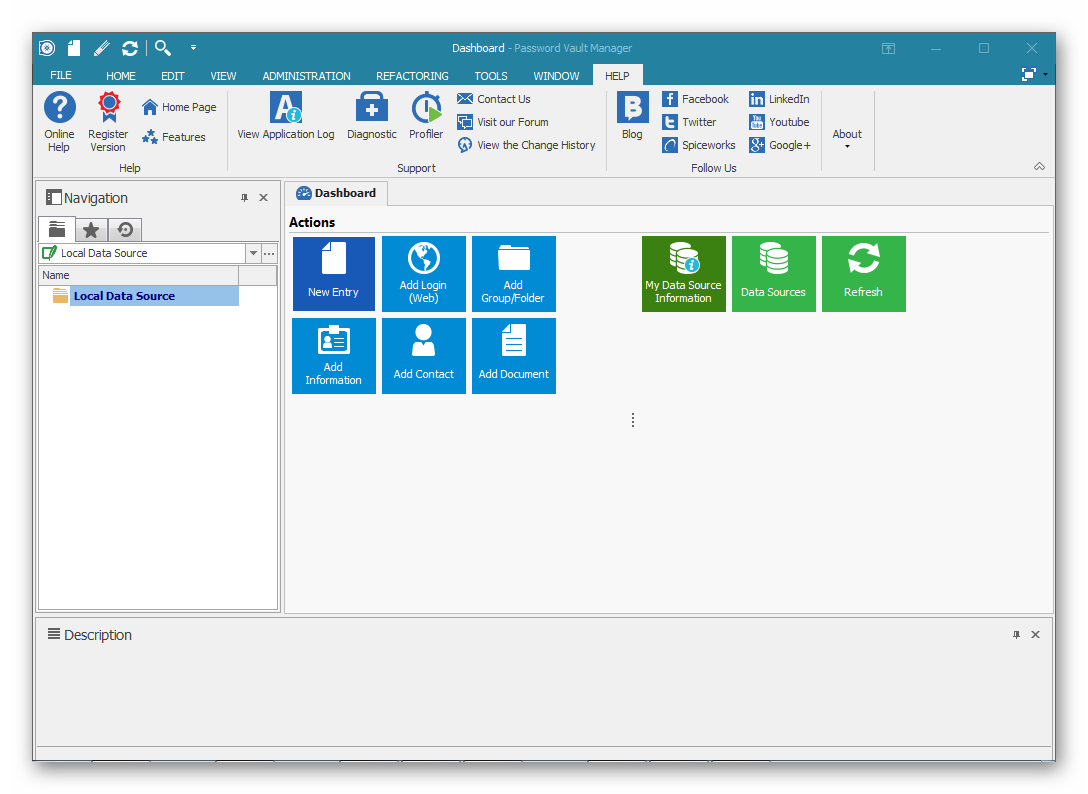Pin the Description panel
Image resolution: width=1088 pixels, height=794 pixels.
point(1017,635)
